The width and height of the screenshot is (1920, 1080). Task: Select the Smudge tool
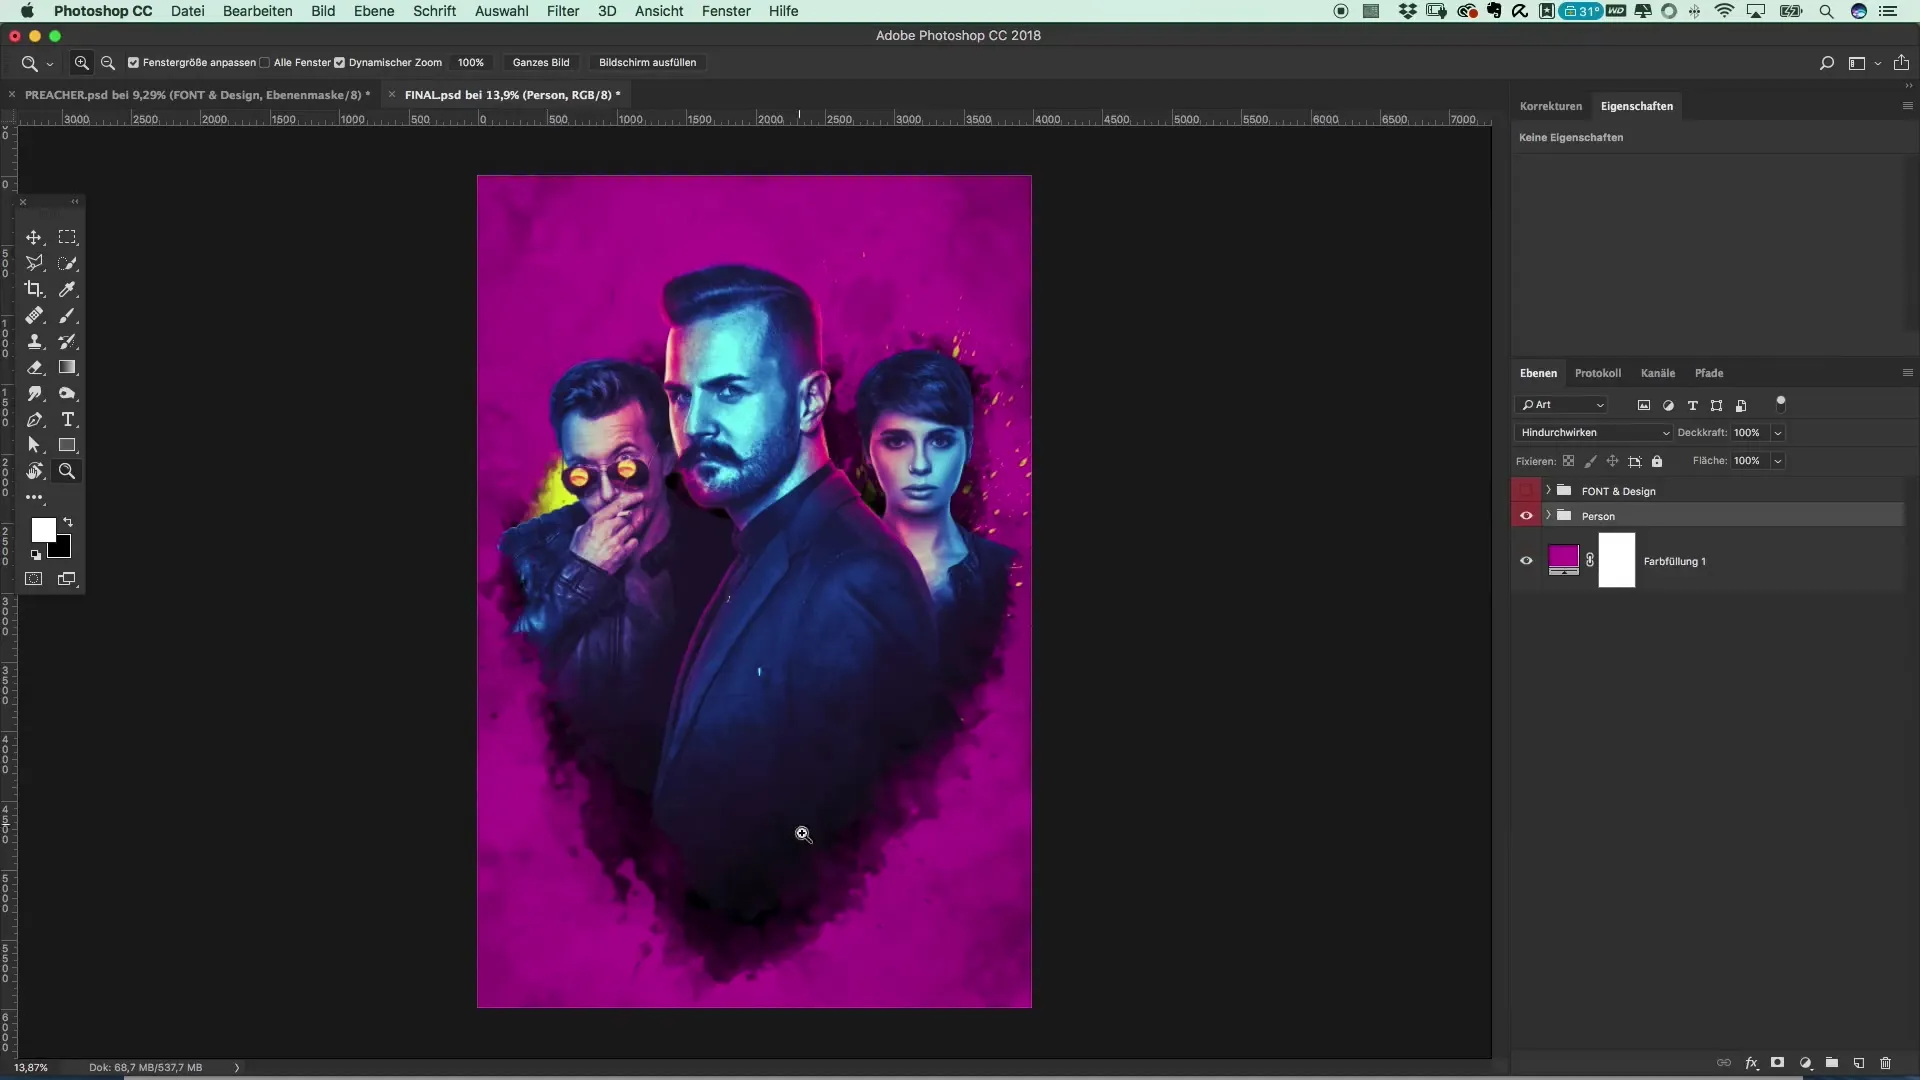pos(34,393)
